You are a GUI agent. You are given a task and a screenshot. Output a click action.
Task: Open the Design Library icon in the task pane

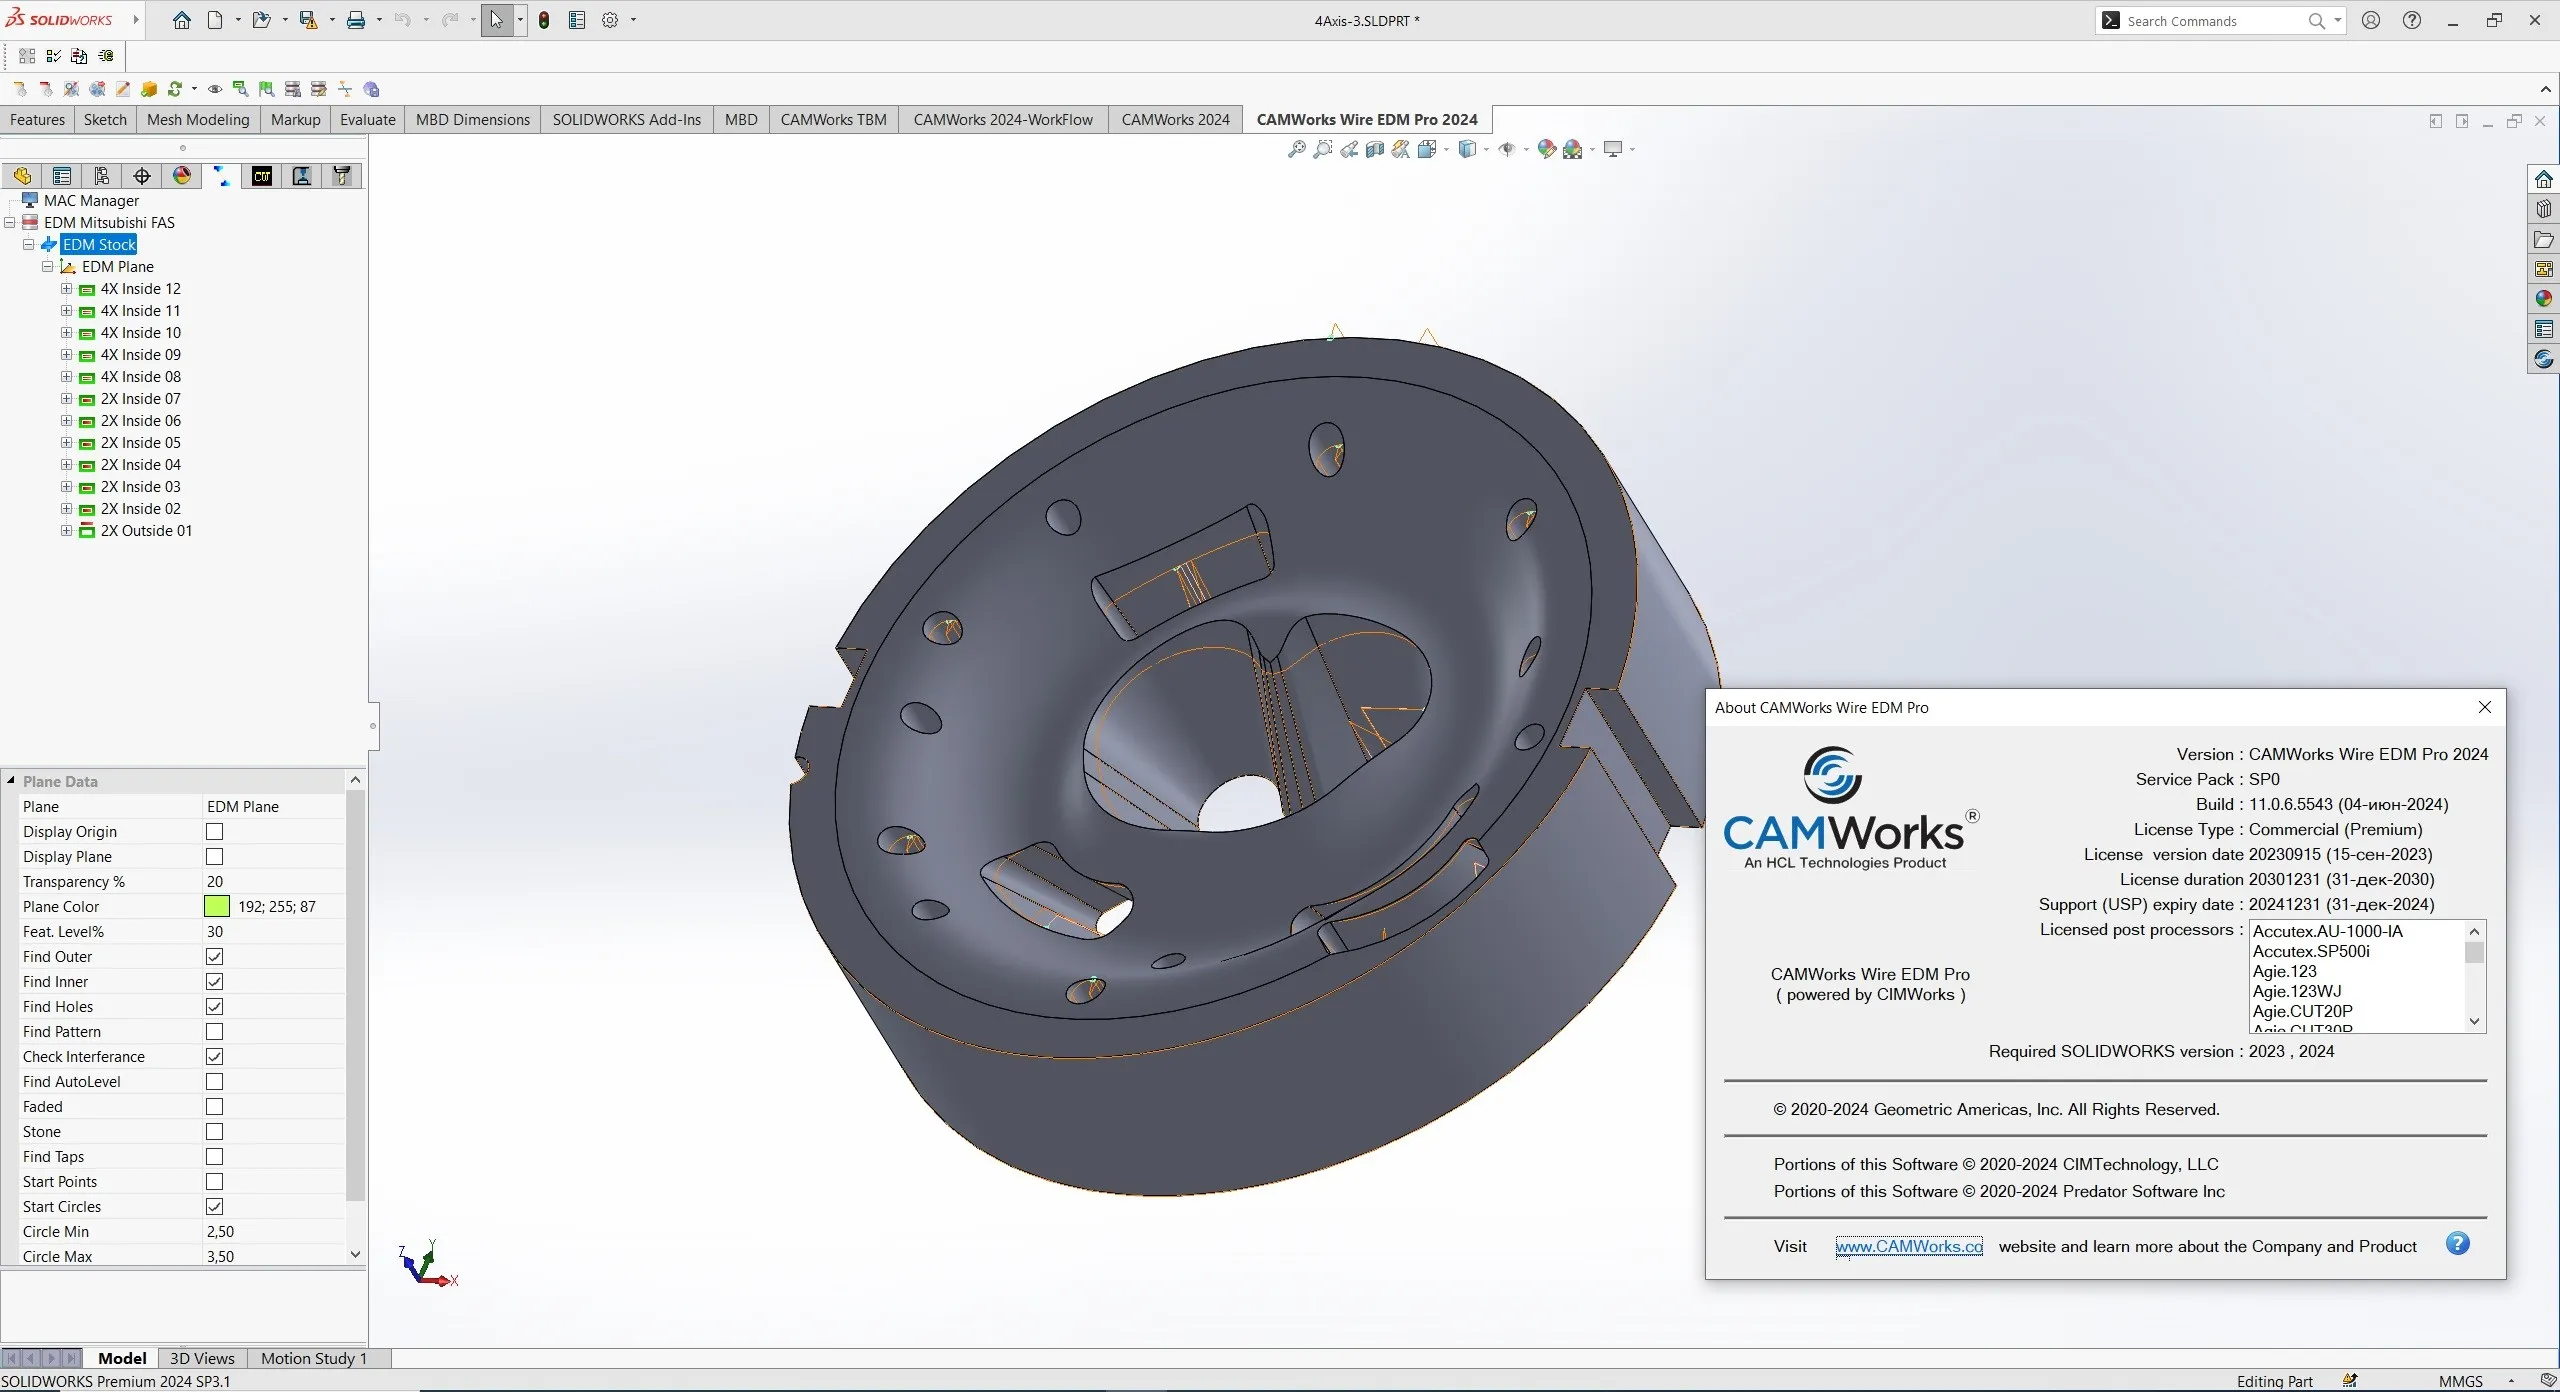(2544, 209)
